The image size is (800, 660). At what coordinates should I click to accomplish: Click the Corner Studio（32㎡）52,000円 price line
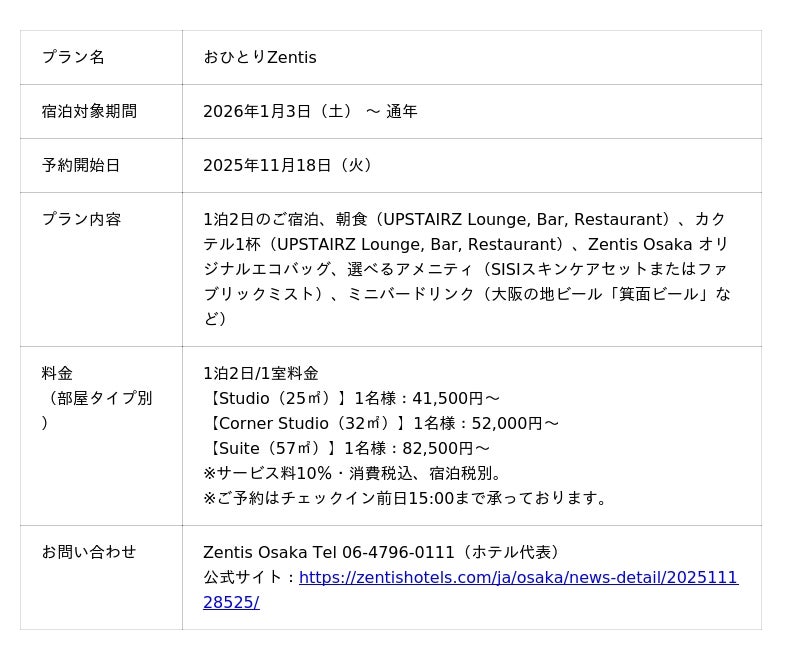(x=381, y=424)
